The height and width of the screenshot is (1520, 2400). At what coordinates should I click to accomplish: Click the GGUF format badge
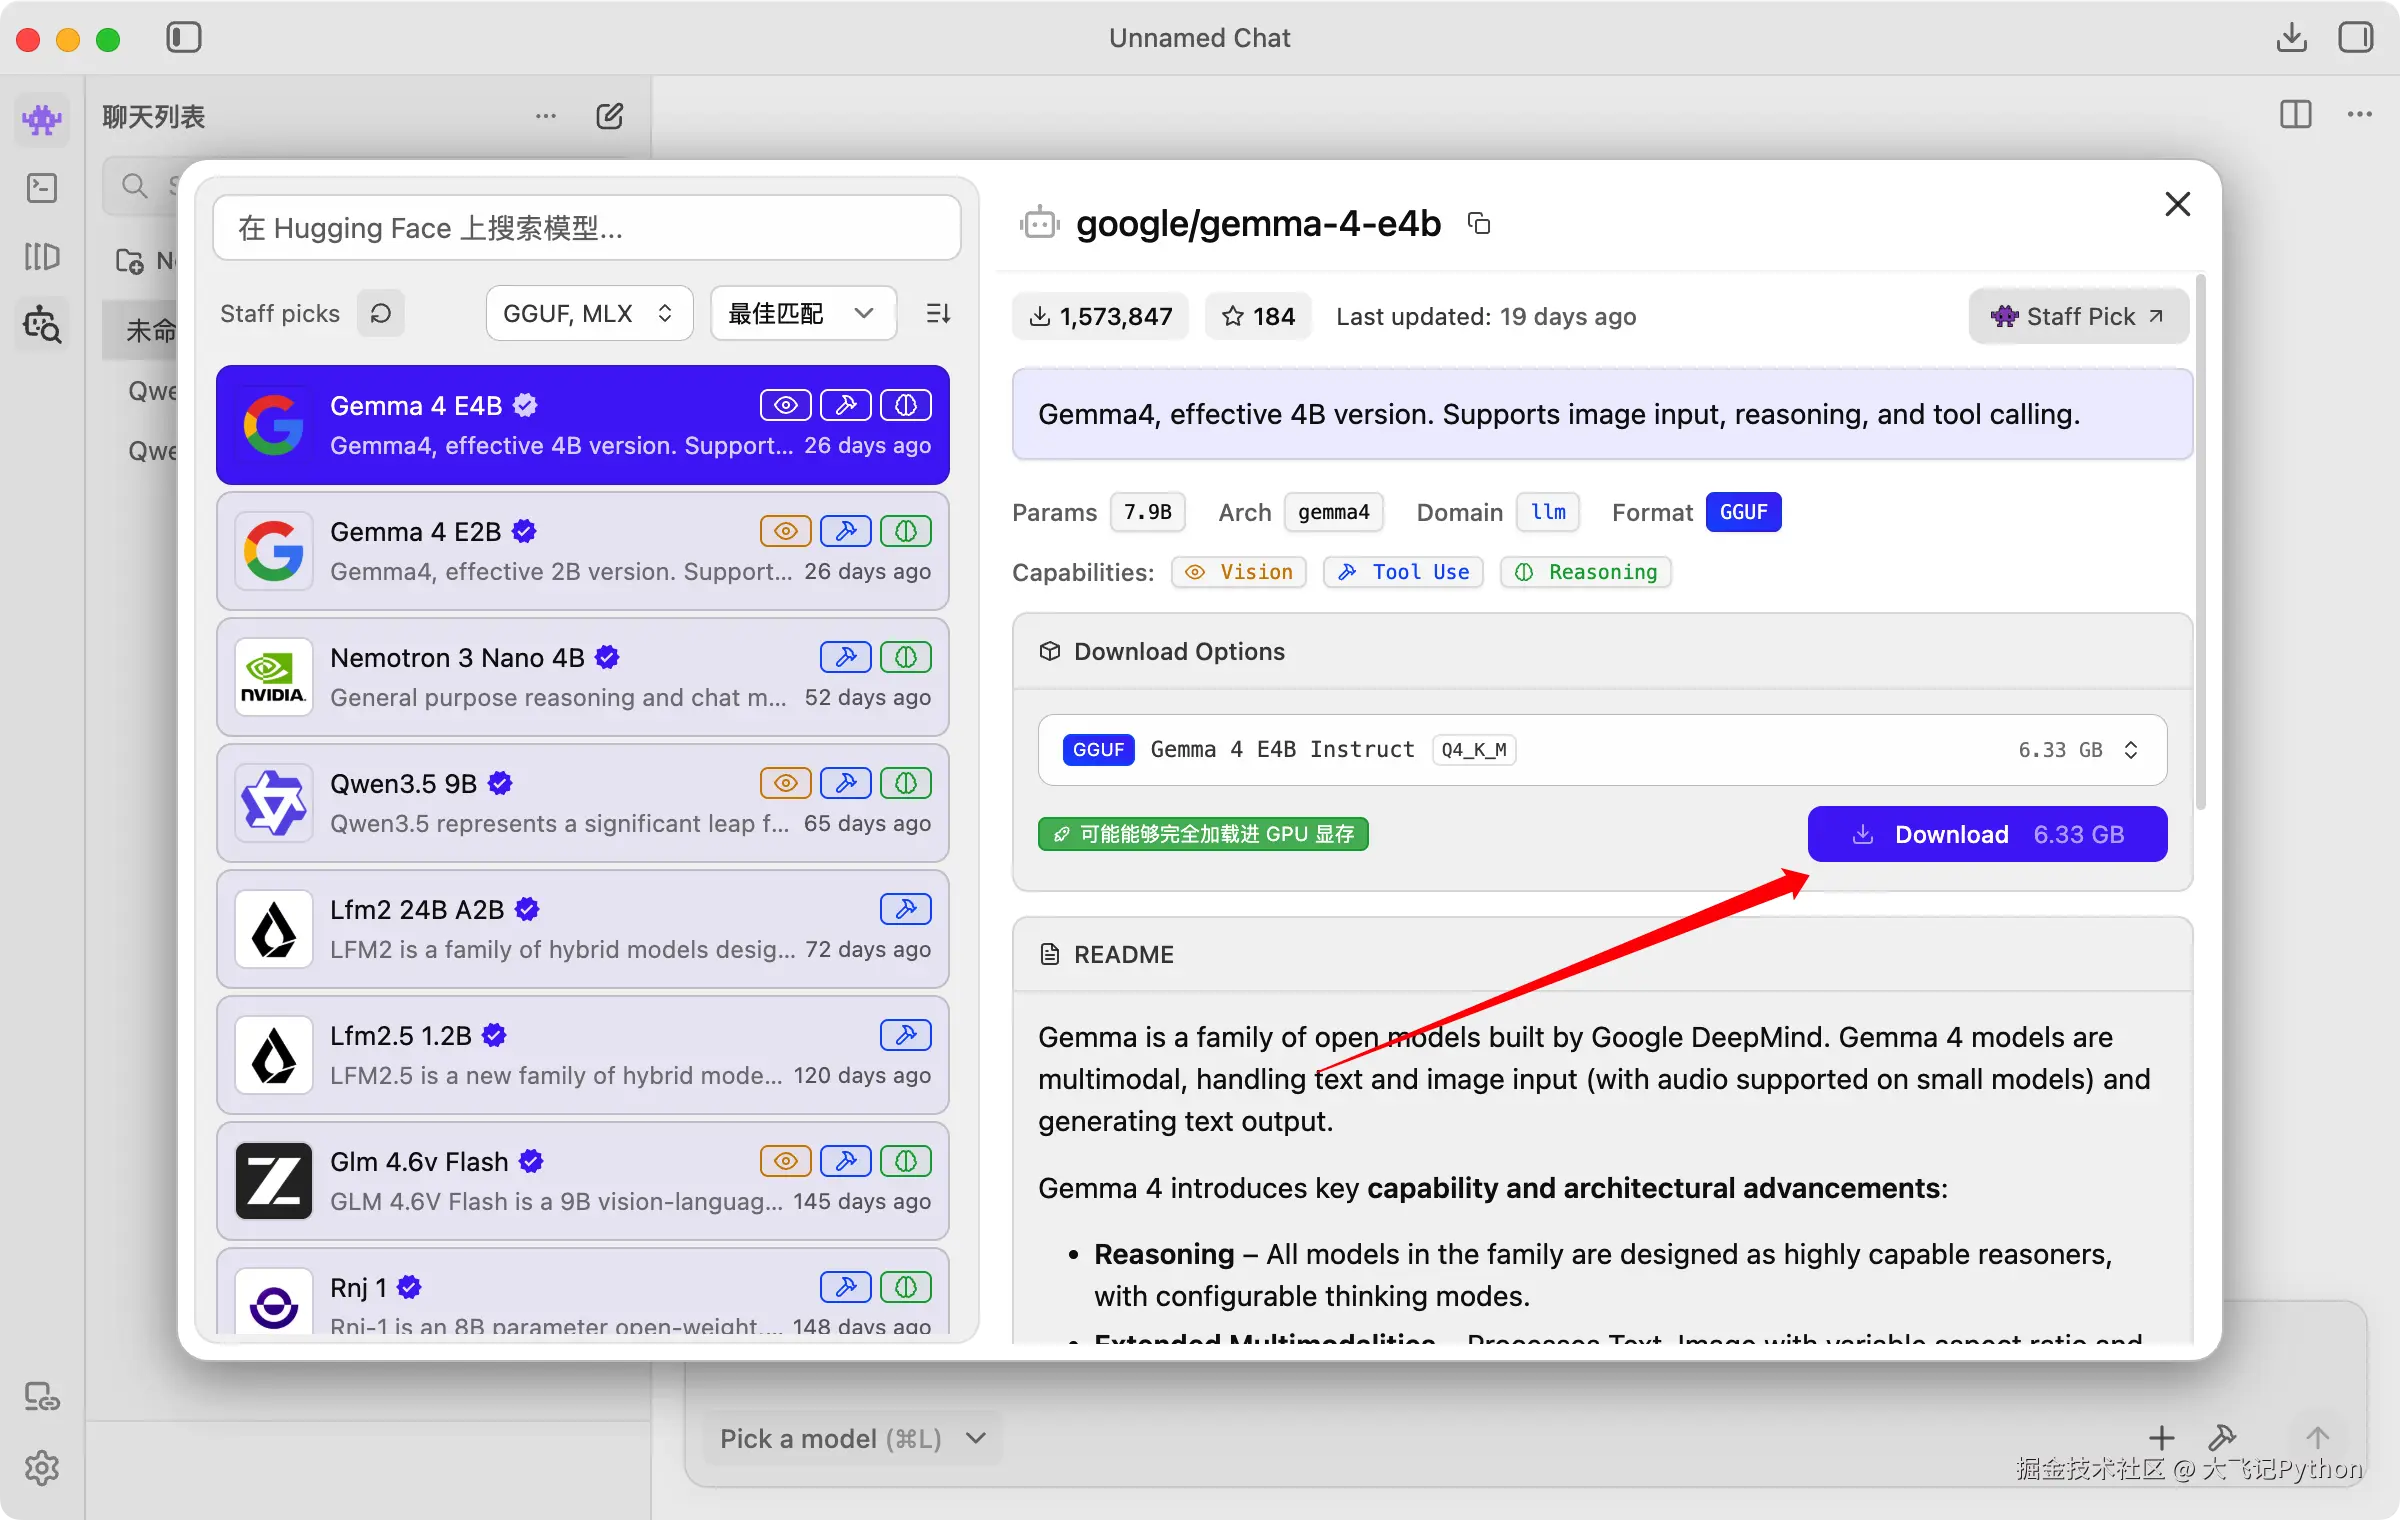tap(1743, 512)
